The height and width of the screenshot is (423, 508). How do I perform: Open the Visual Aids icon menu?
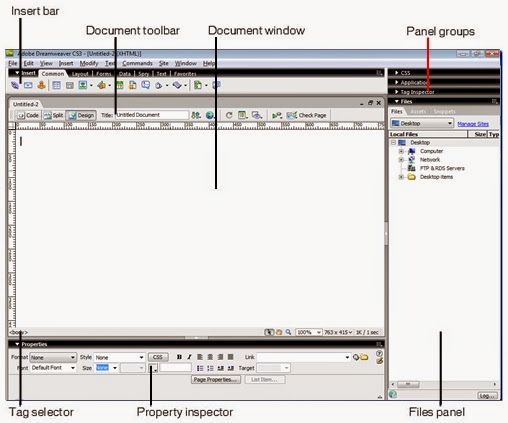[257, 115]
